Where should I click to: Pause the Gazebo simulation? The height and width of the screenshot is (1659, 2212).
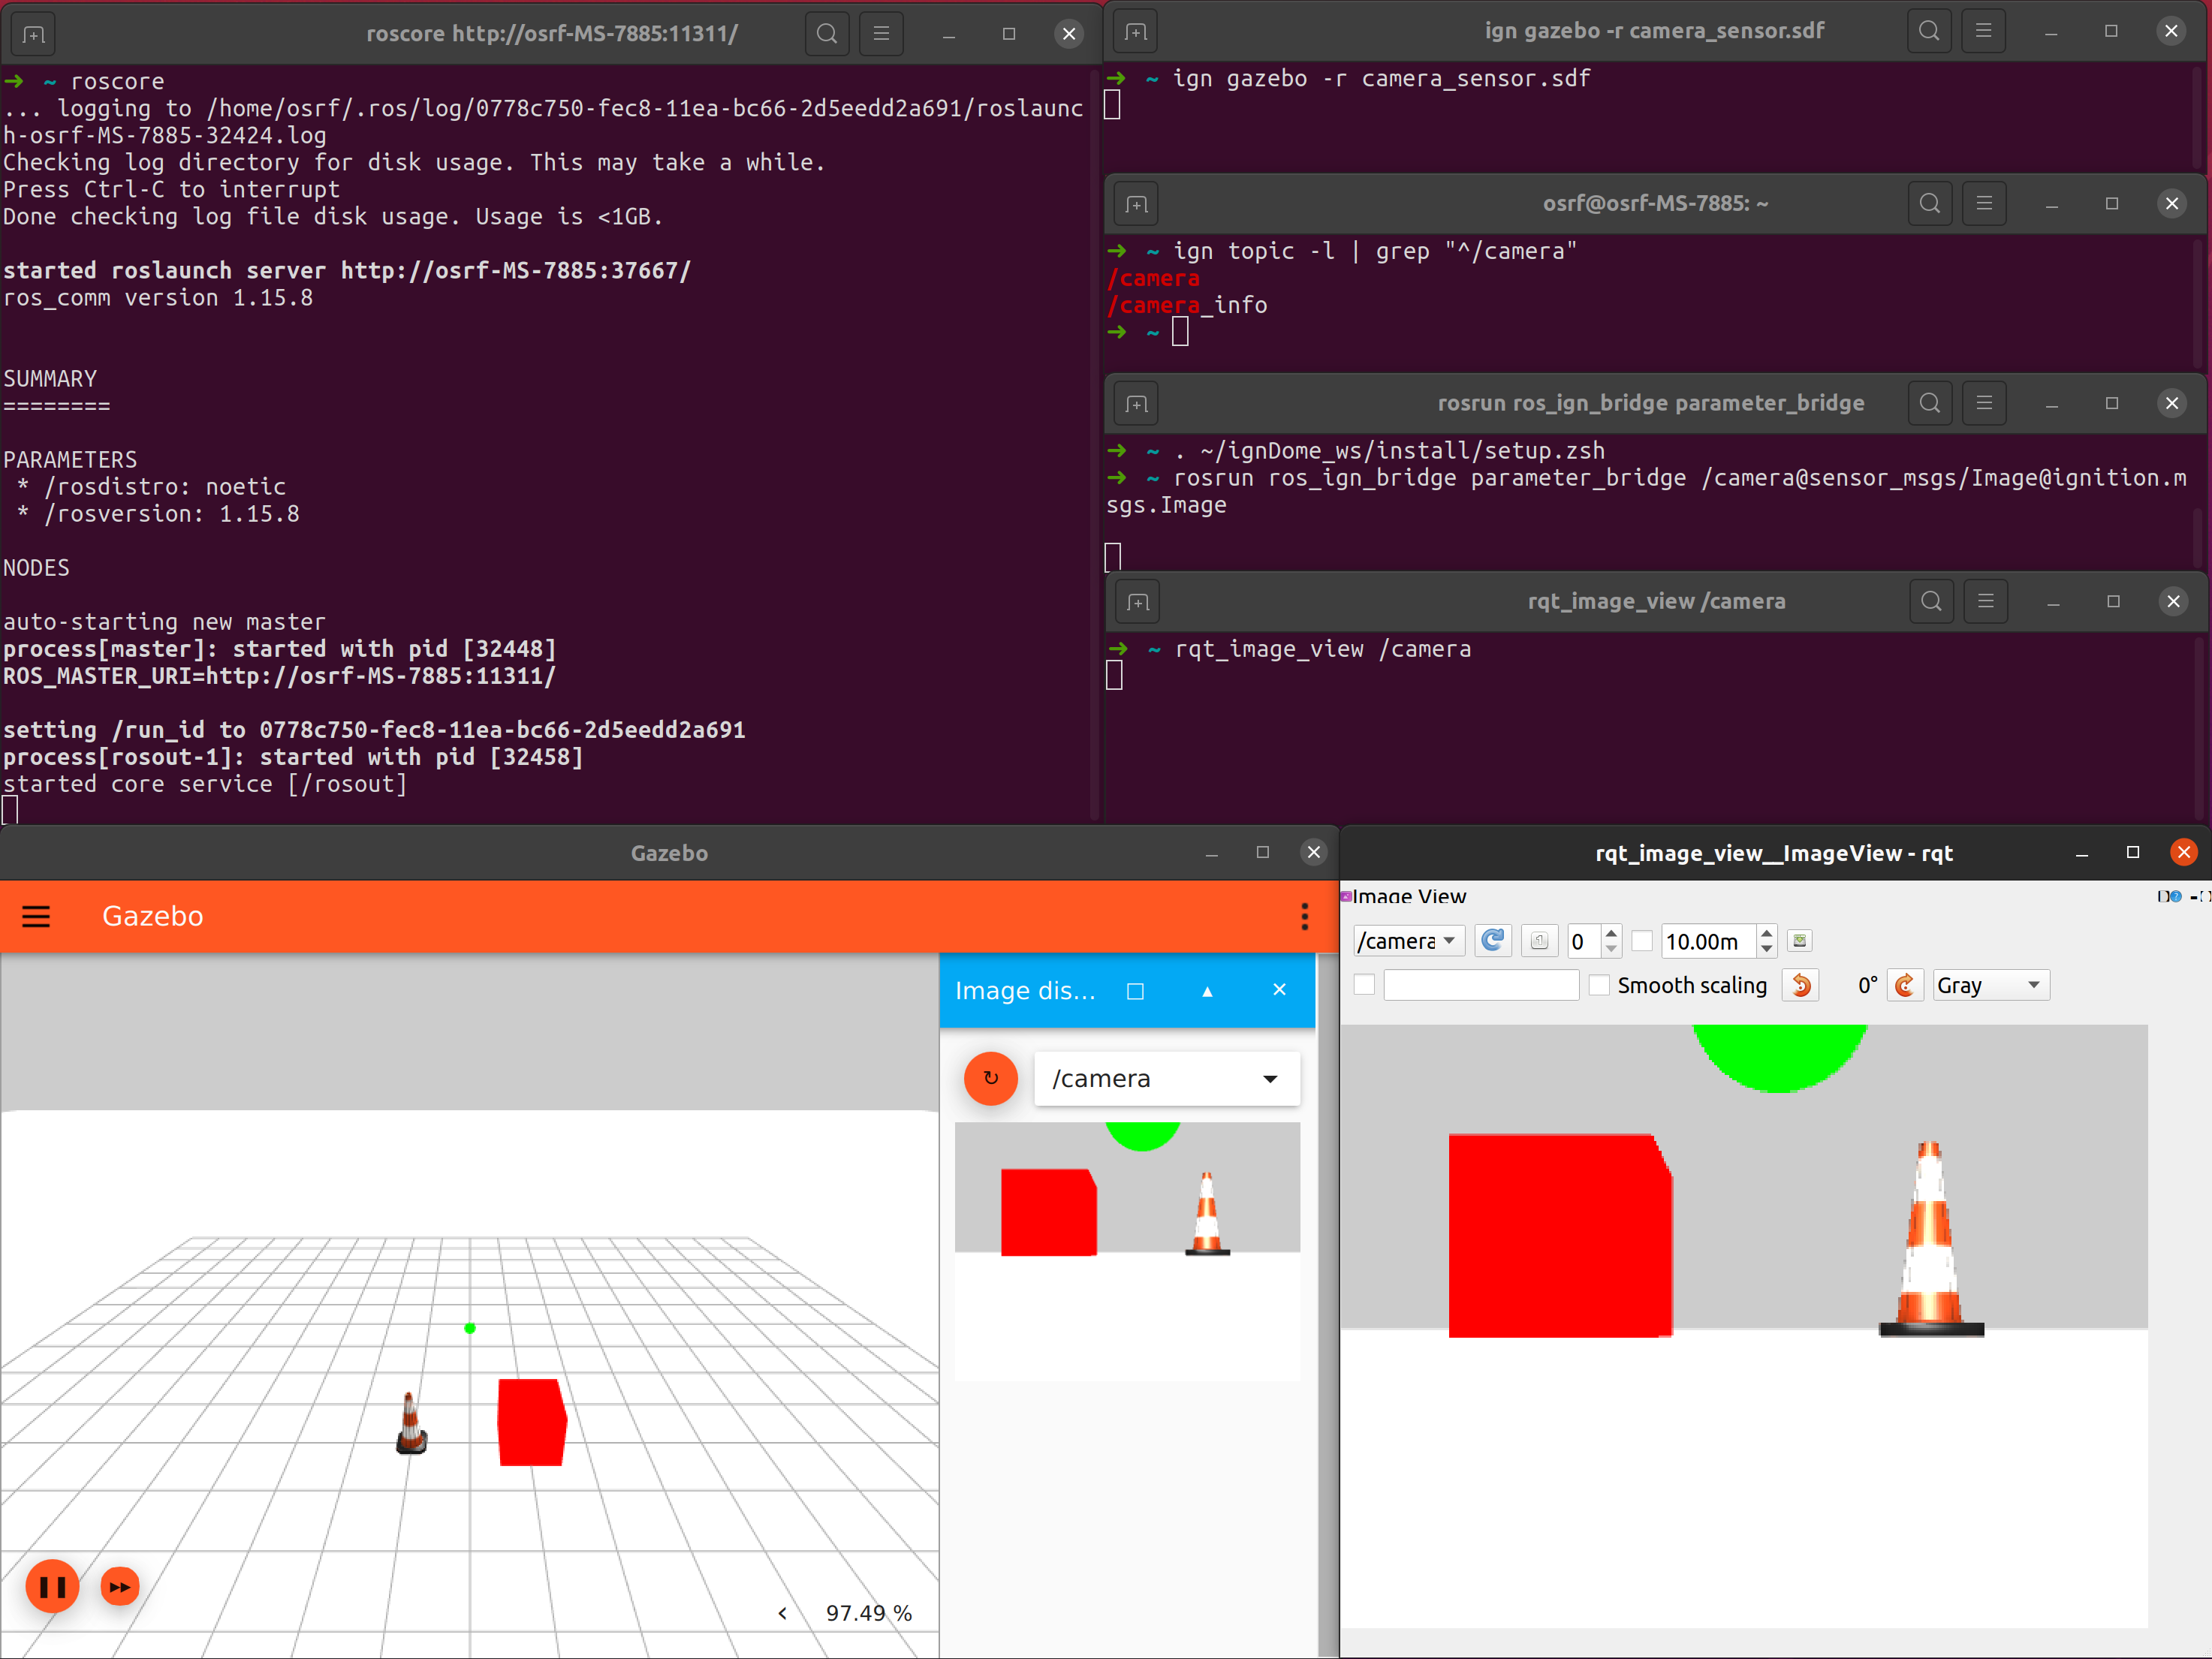tap(52, 1586)
